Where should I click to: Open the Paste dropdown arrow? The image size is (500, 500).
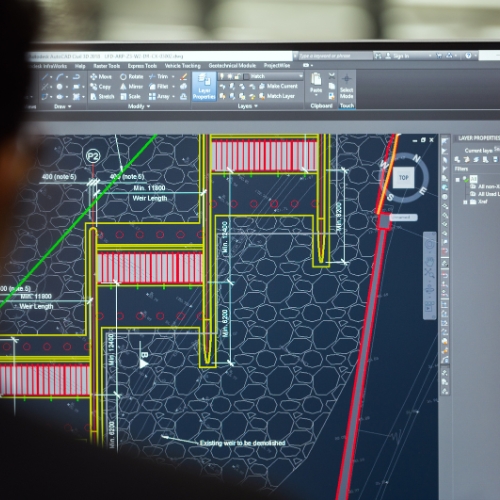[x=316, y=95]
